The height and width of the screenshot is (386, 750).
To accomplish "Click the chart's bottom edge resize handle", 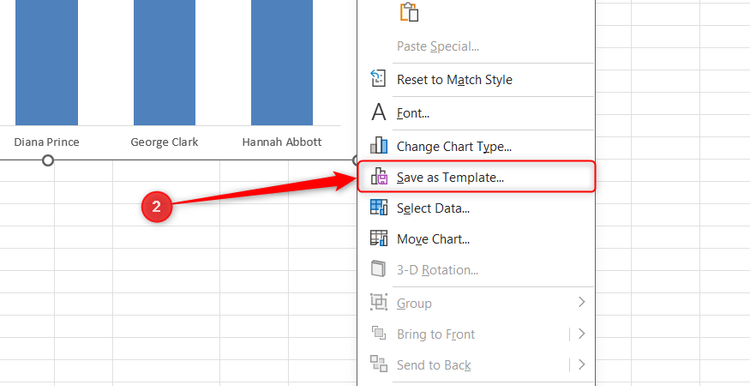I will (47, 160).
